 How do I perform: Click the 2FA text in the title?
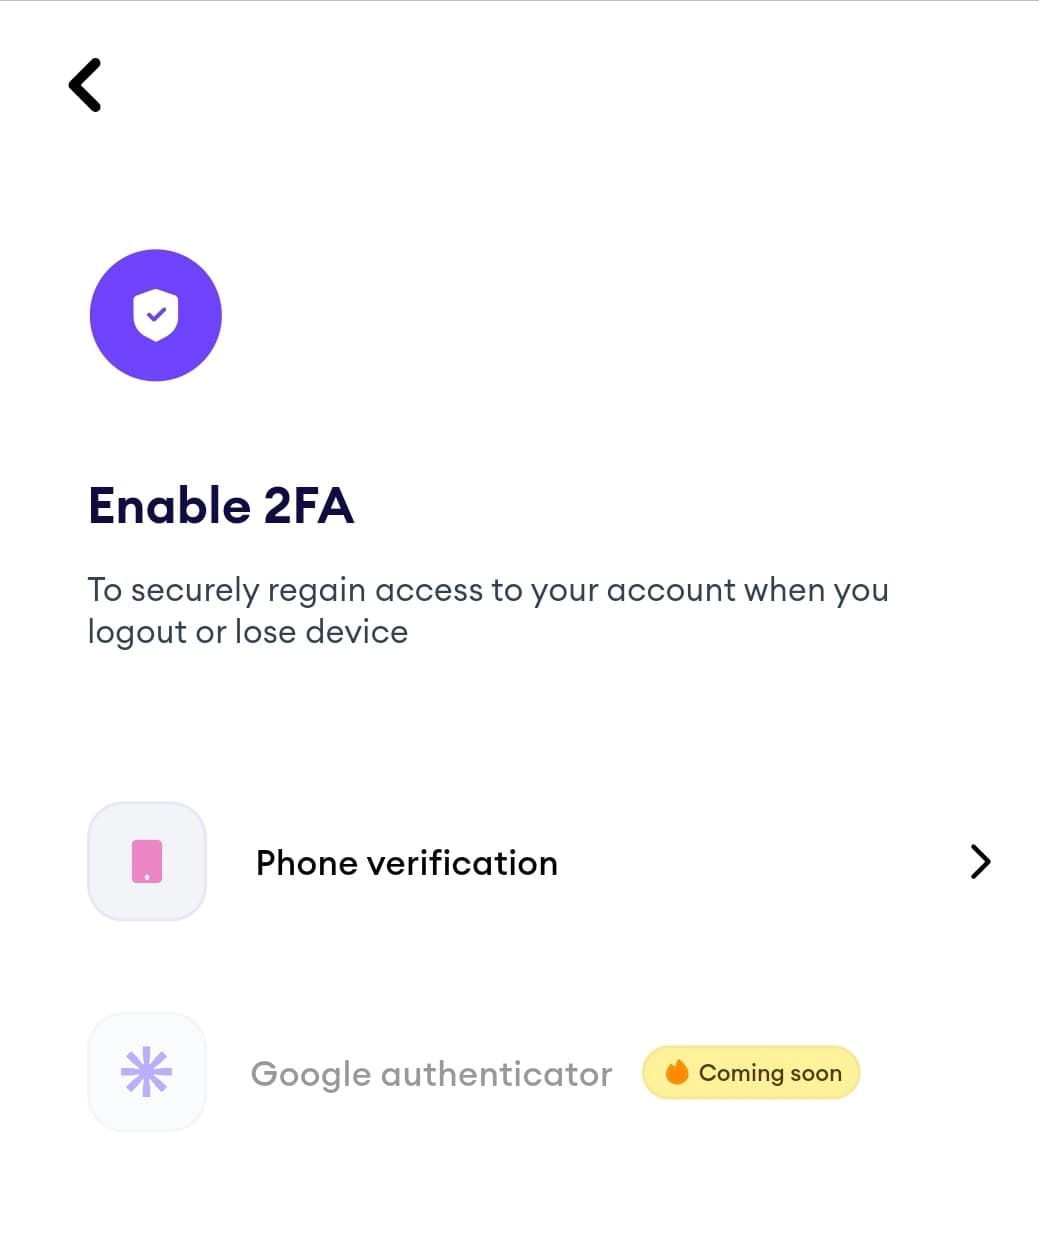pyautogui.click(x=309, y=505)
